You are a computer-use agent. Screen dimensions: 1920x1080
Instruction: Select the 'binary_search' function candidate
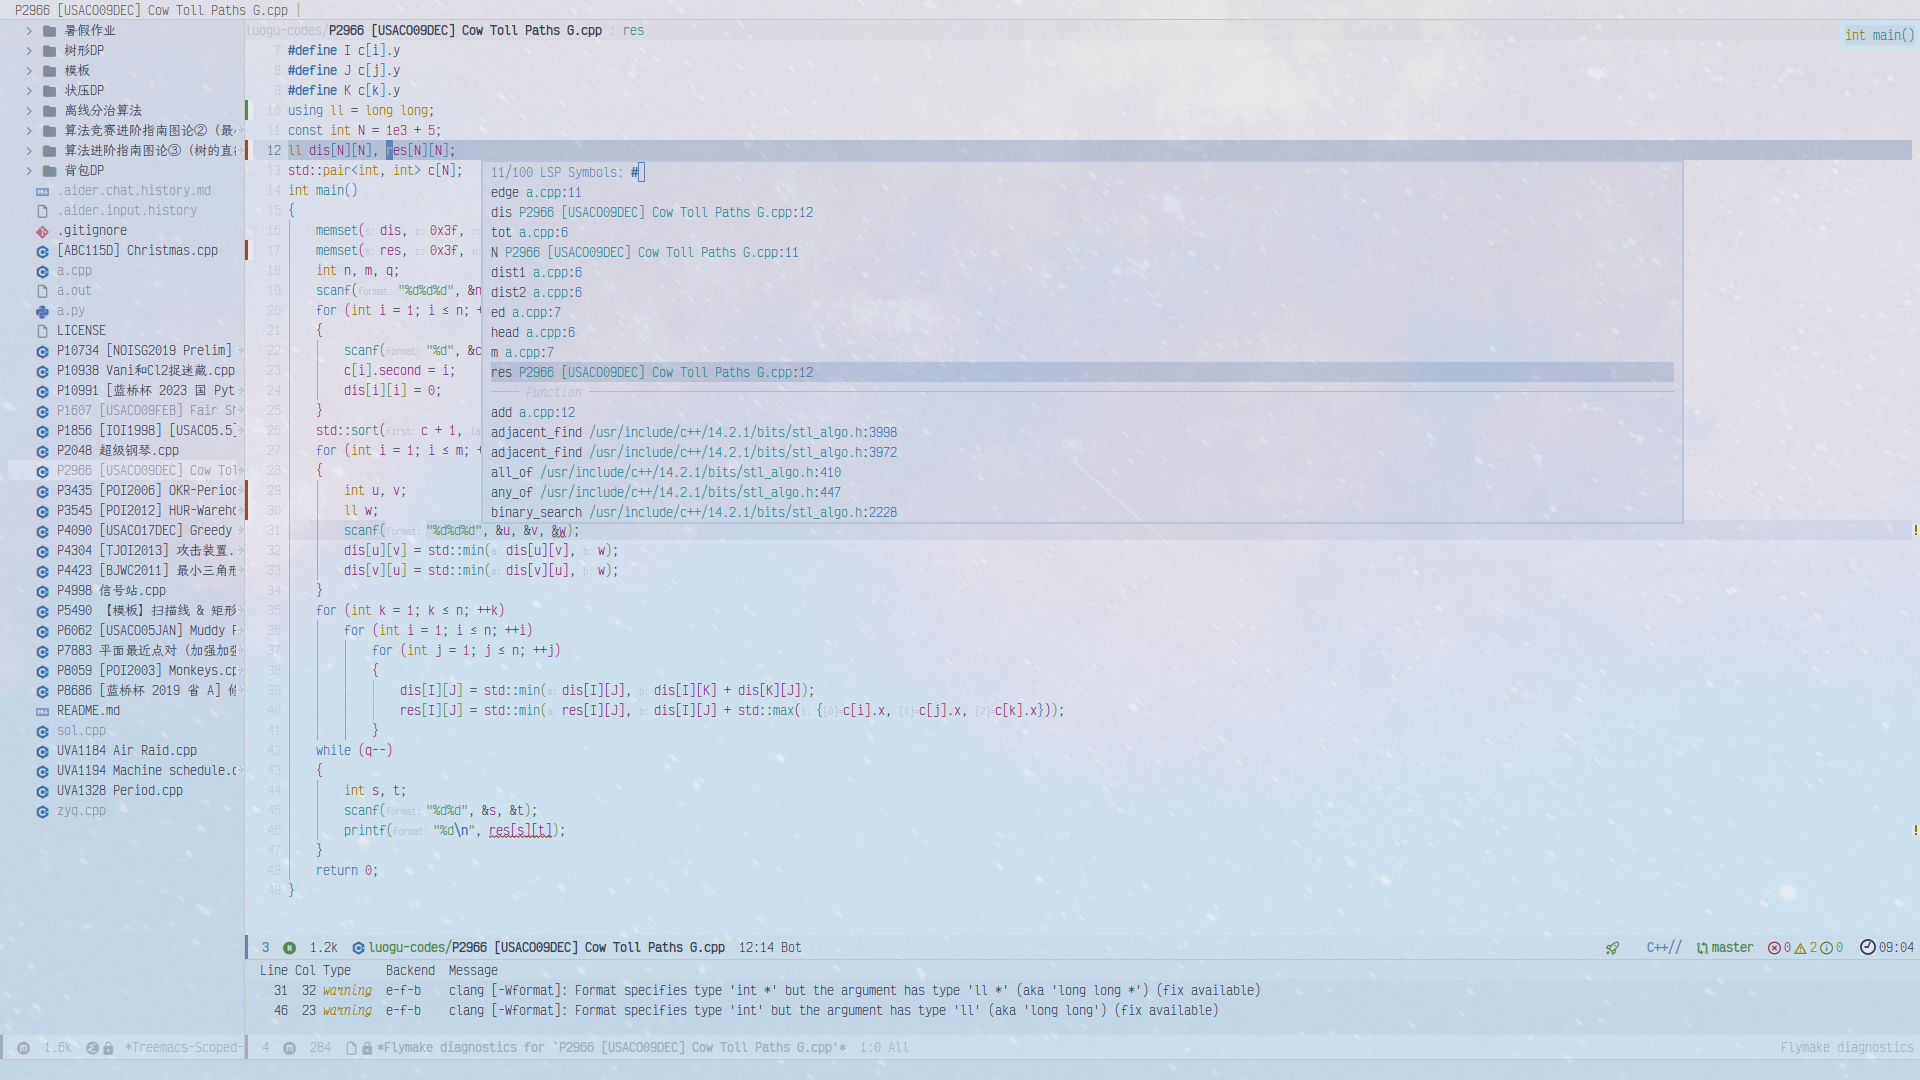1082,513
